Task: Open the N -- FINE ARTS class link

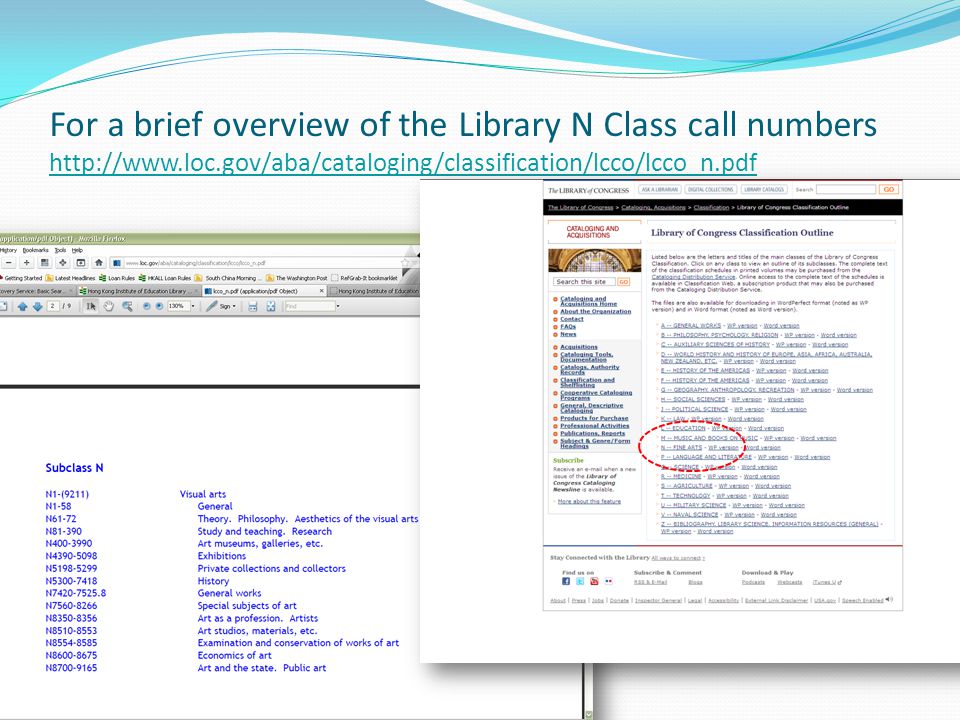Action: (681, 448)
